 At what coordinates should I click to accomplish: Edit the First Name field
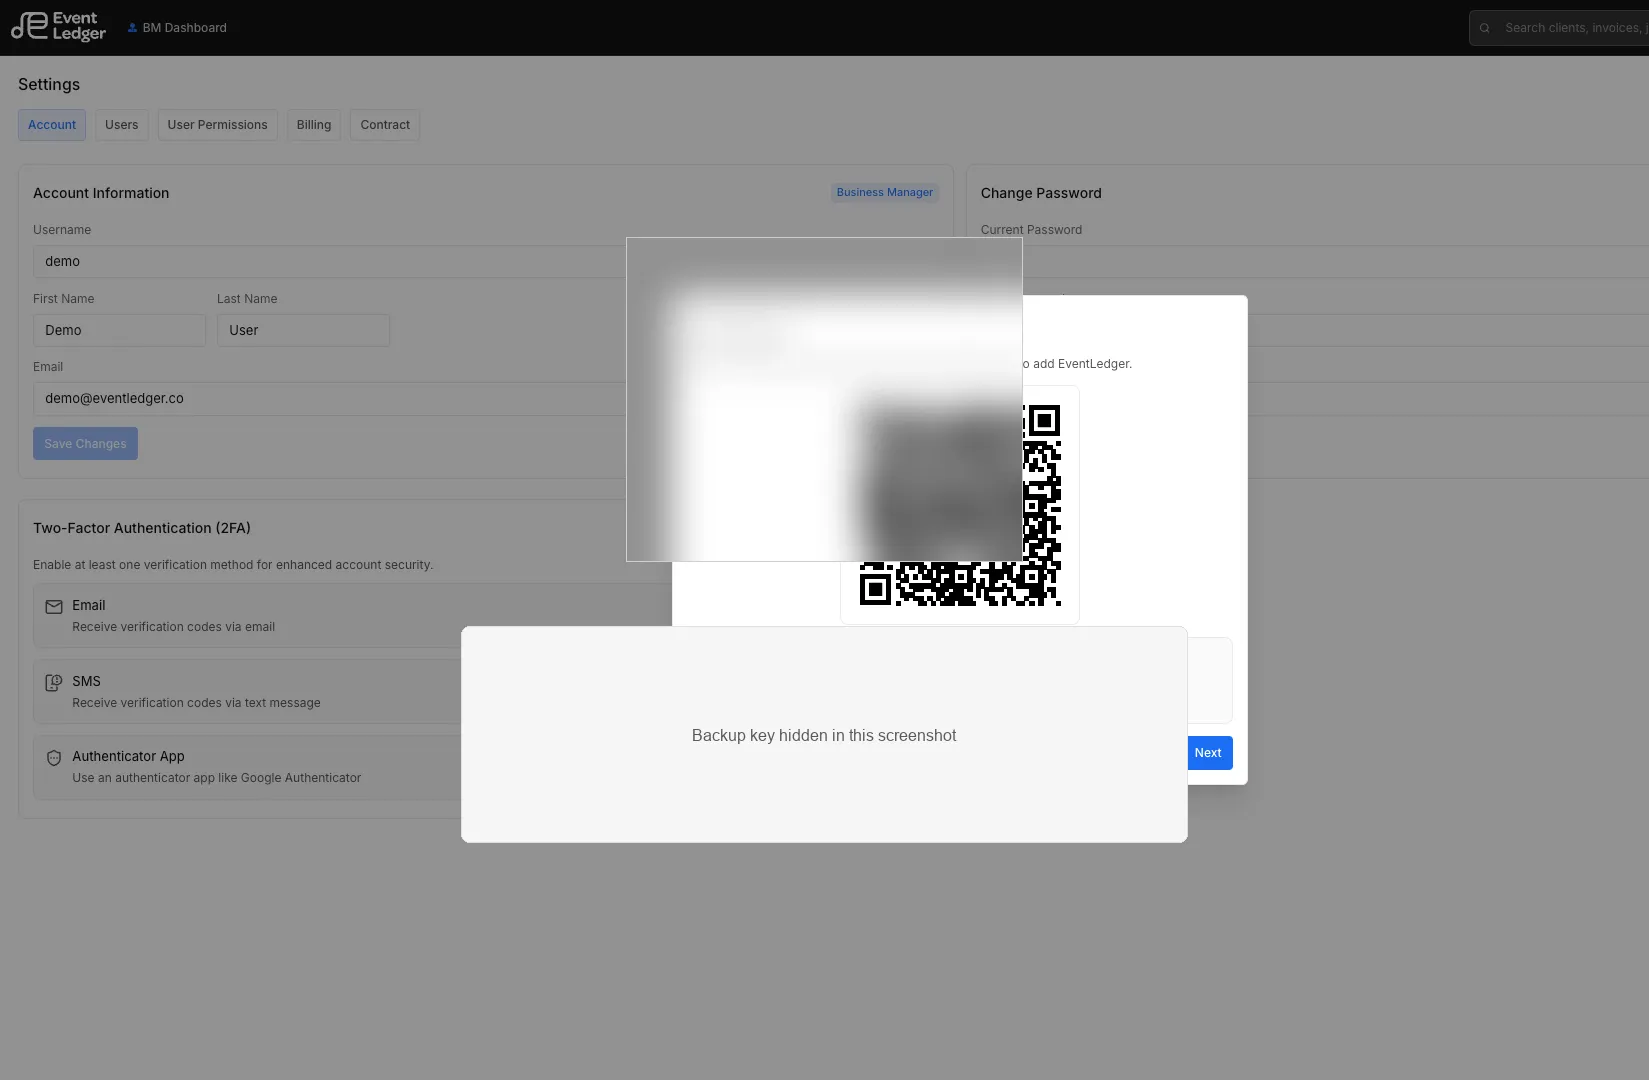(119, 330)
